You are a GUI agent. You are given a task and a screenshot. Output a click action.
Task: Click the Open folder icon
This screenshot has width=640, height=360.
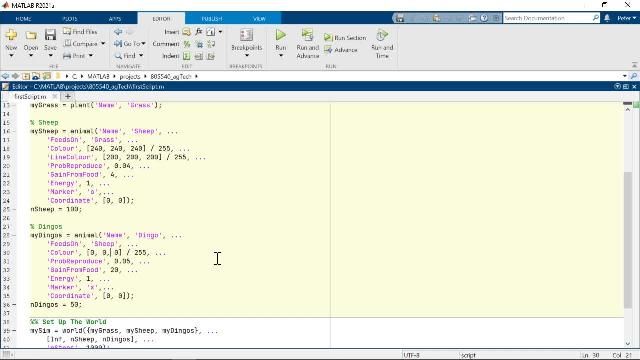tap(31, 36)
